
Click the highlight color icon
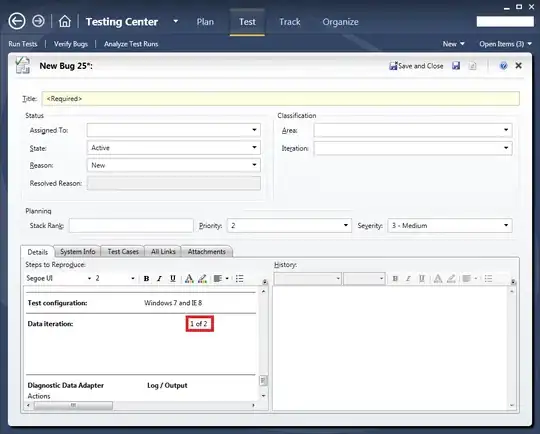click(202, 279)
